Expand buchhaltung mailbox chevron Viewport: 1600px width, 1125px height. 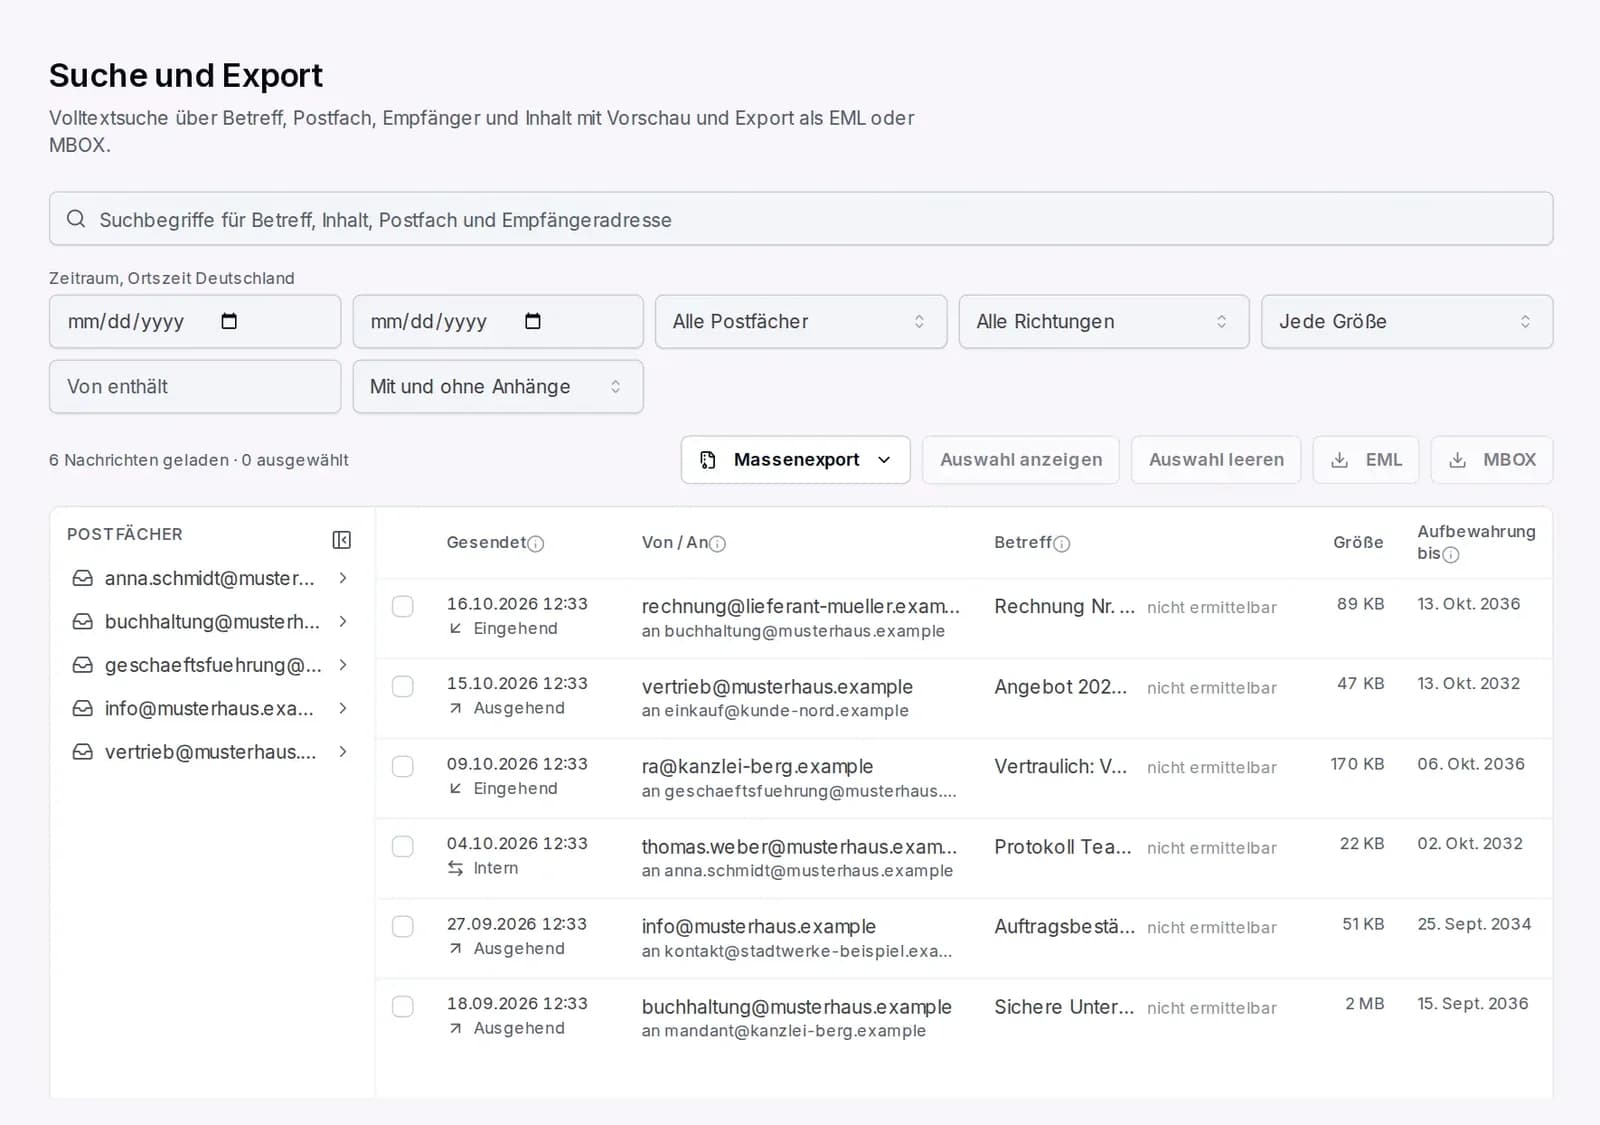343,622
